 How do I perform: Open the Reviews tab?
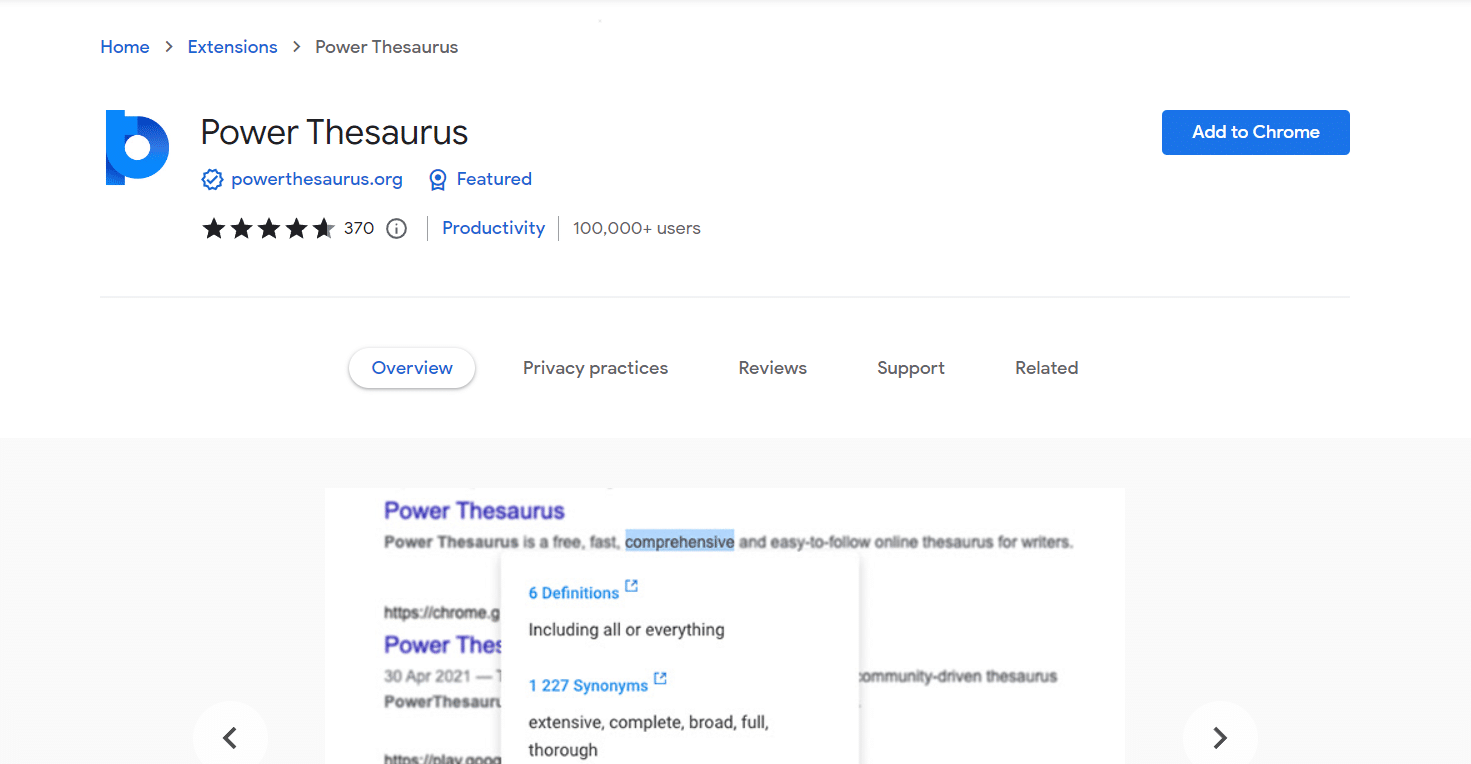pyautogui.click(x=773, y=368)
